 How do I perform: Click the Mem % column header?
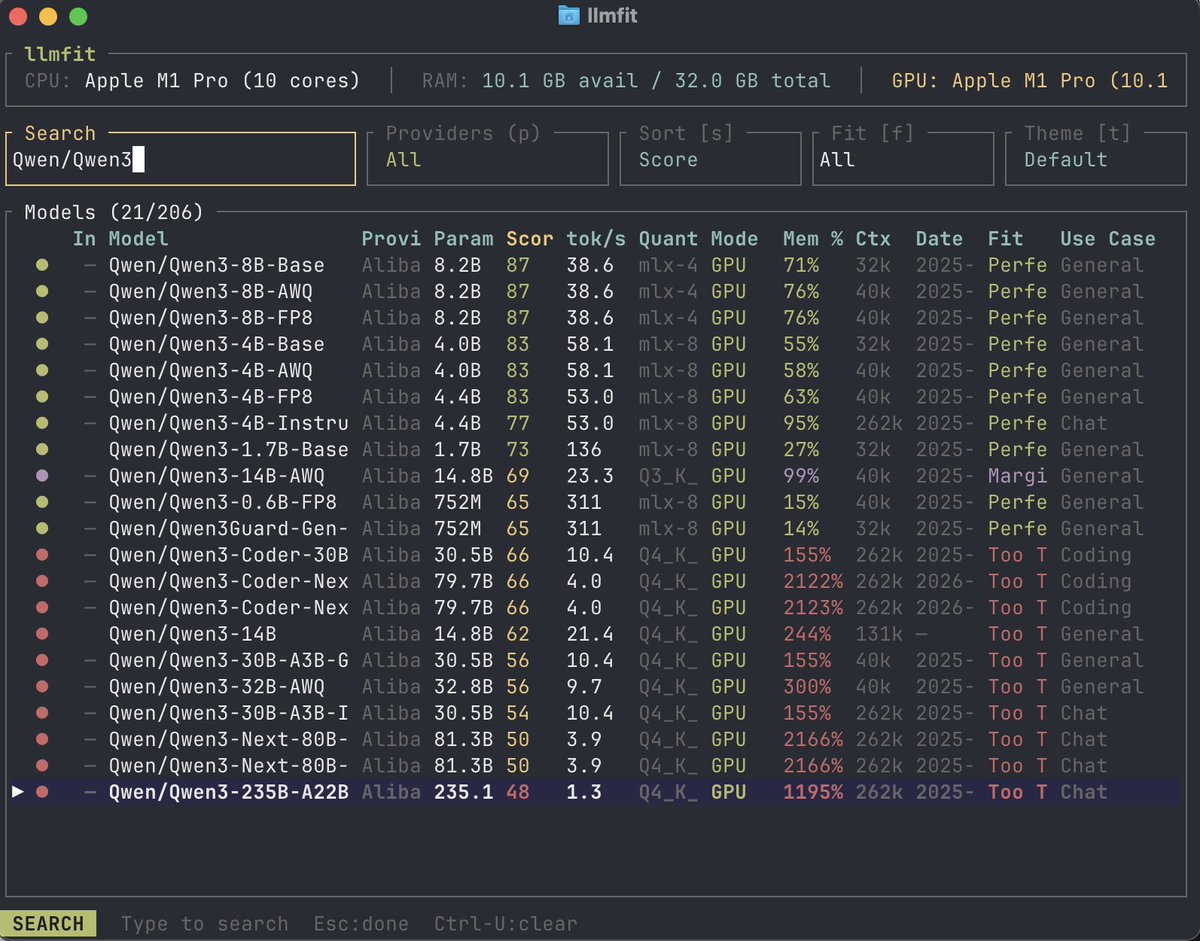coord(813,239)
